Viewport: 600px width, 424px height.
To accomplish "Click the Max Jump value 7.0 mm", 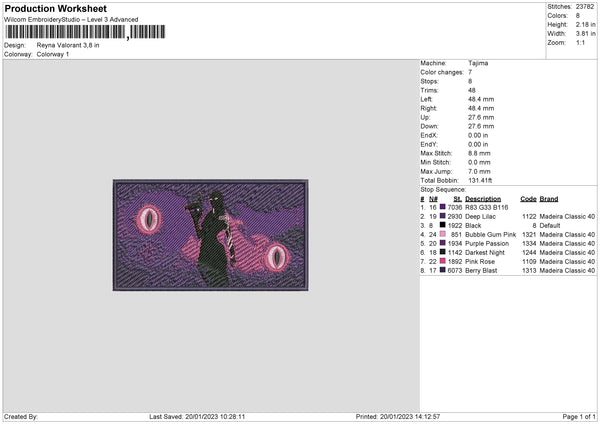I will click(479, 171).
